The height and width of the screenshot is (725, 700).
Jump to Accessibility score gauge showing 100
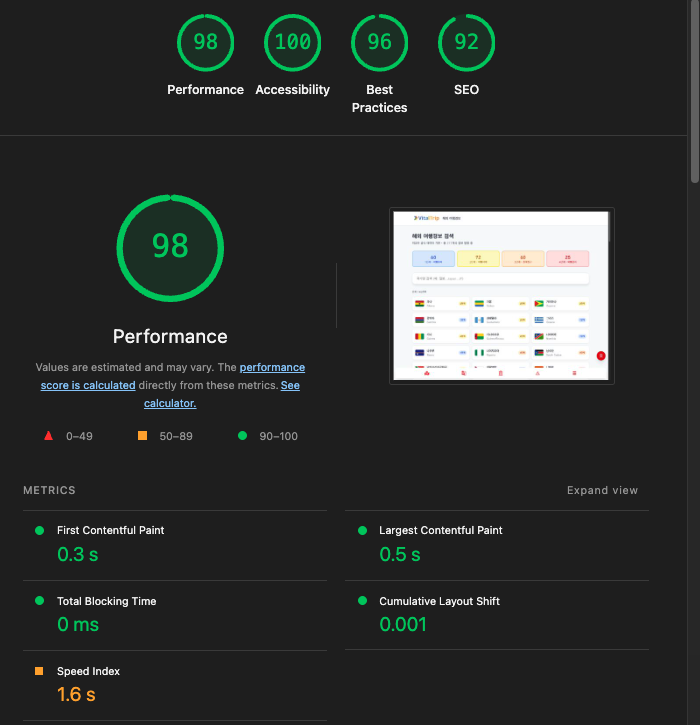point(293,43)
